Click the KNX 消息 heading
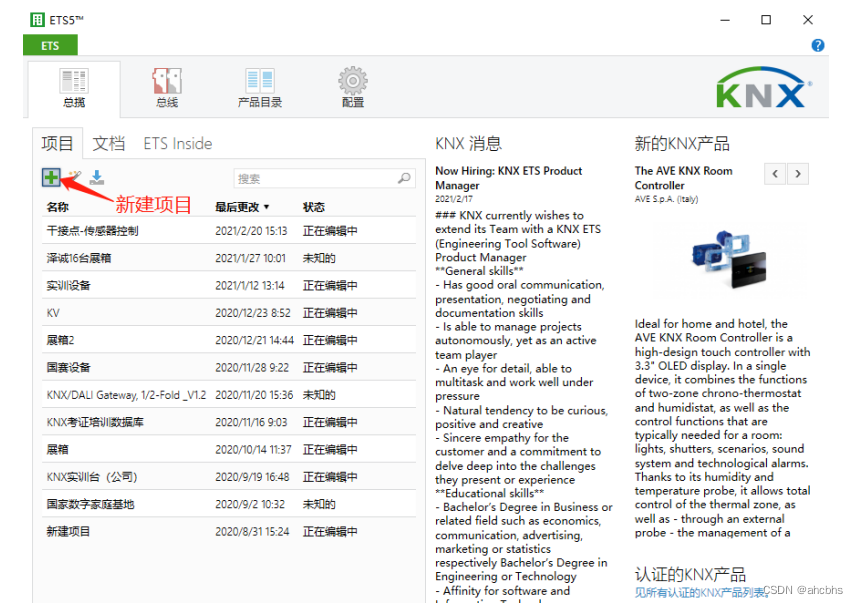This screenshot has width=858, height=604. tap(468, 143)
